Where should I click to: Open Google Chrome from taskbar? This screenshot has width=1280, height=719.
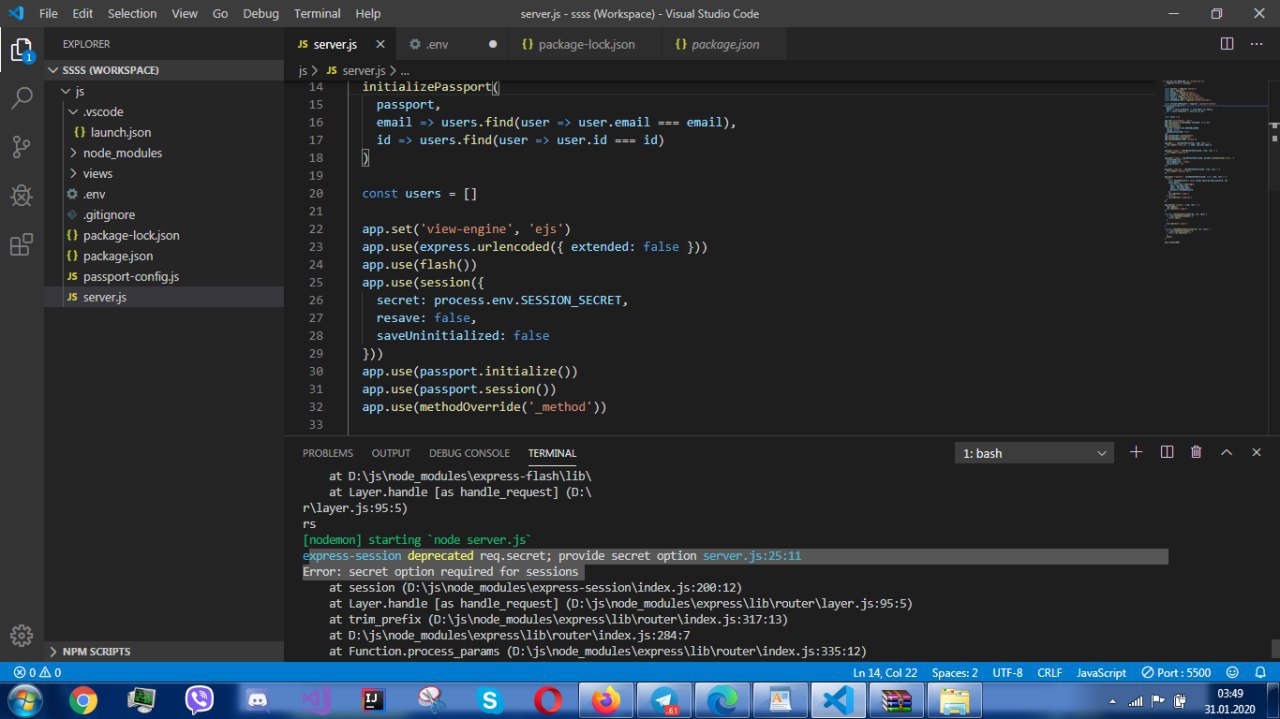84,700
